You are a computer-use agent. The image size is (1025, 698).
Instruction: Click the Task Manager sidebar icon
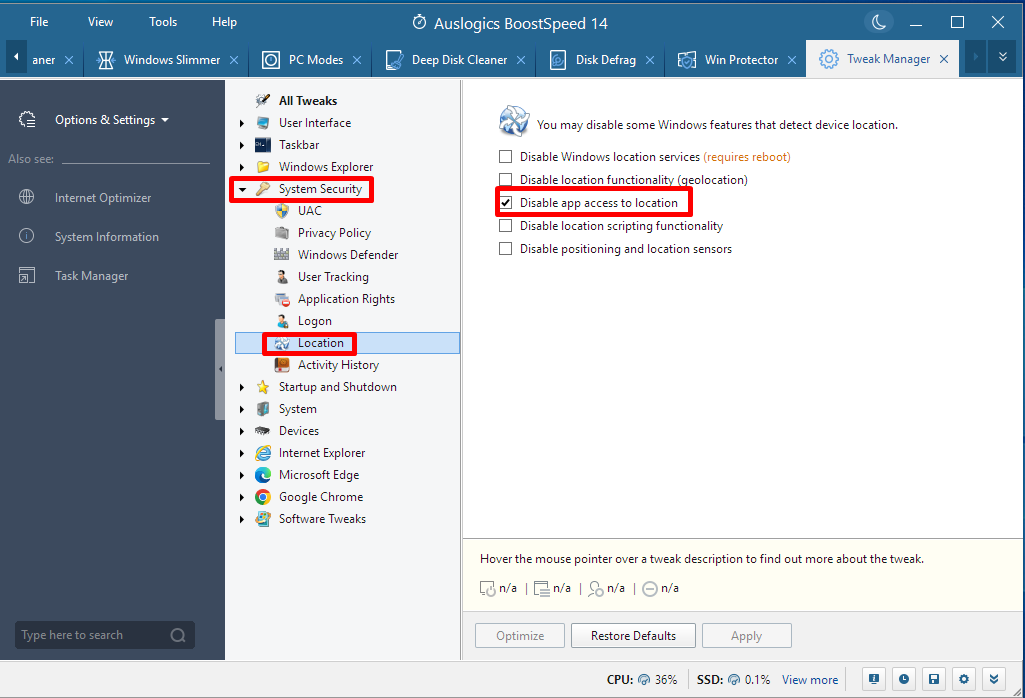pyautogui.click(x=27, y=275)
